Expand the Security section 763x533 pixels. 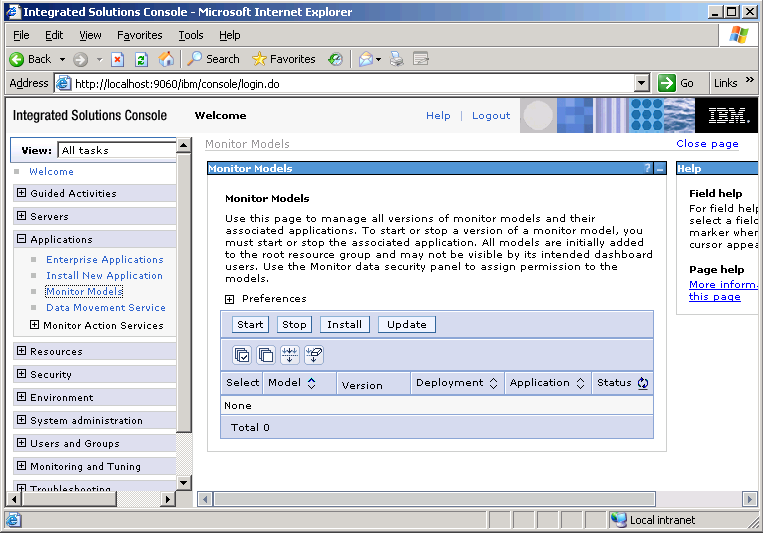tap(21, 374)
